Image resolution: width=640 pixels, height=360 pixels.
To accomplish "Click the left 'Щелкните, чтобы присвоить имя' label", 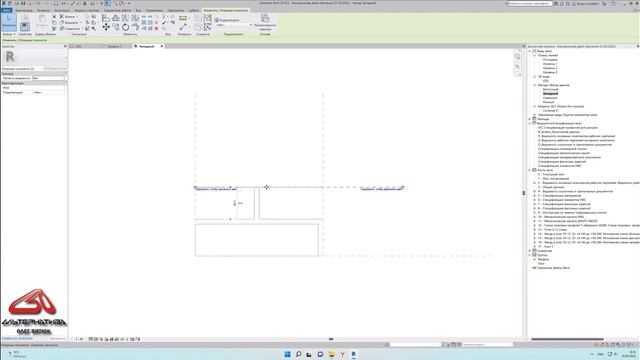I will 216,189.
